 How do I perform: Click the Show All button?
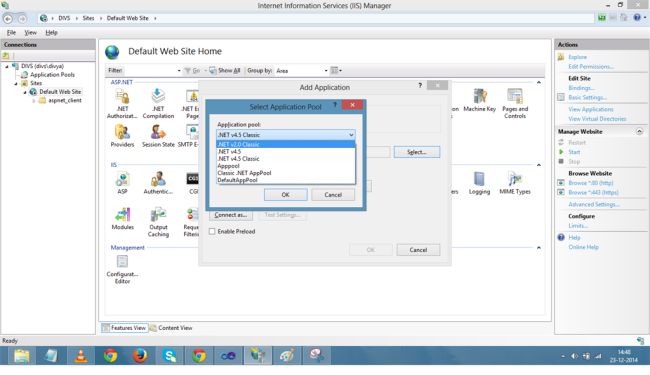coord(225,70)
